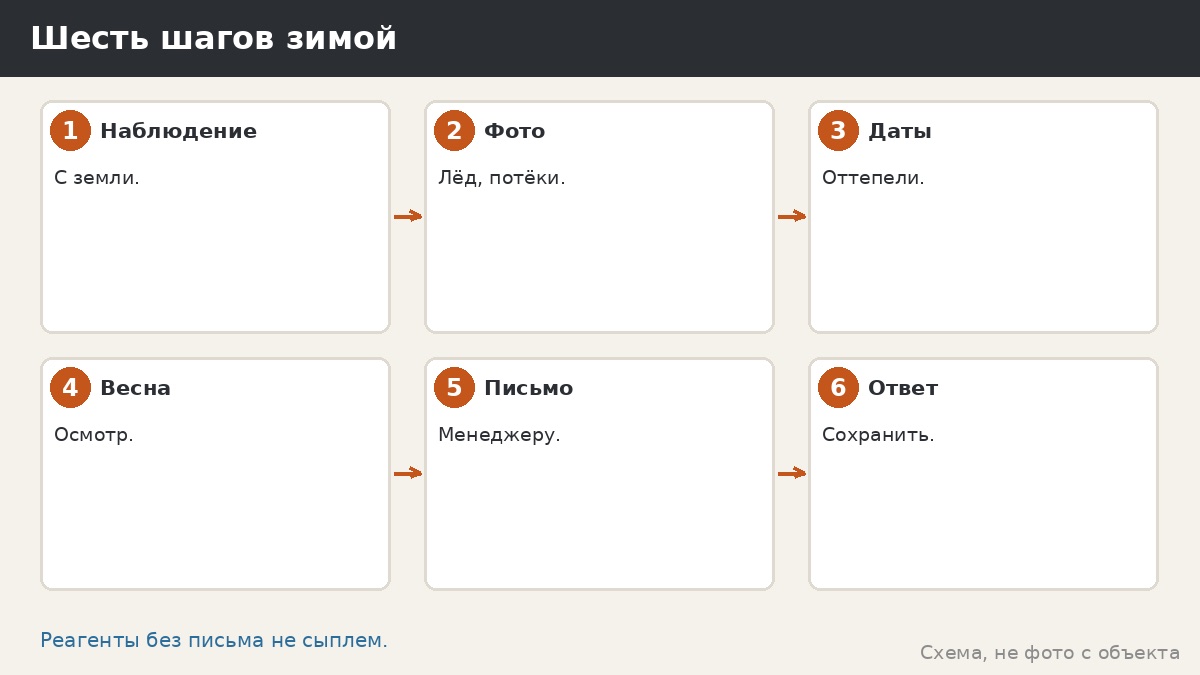
Task: Click the orange number 1 badge
Action: (x=70, y=131)
